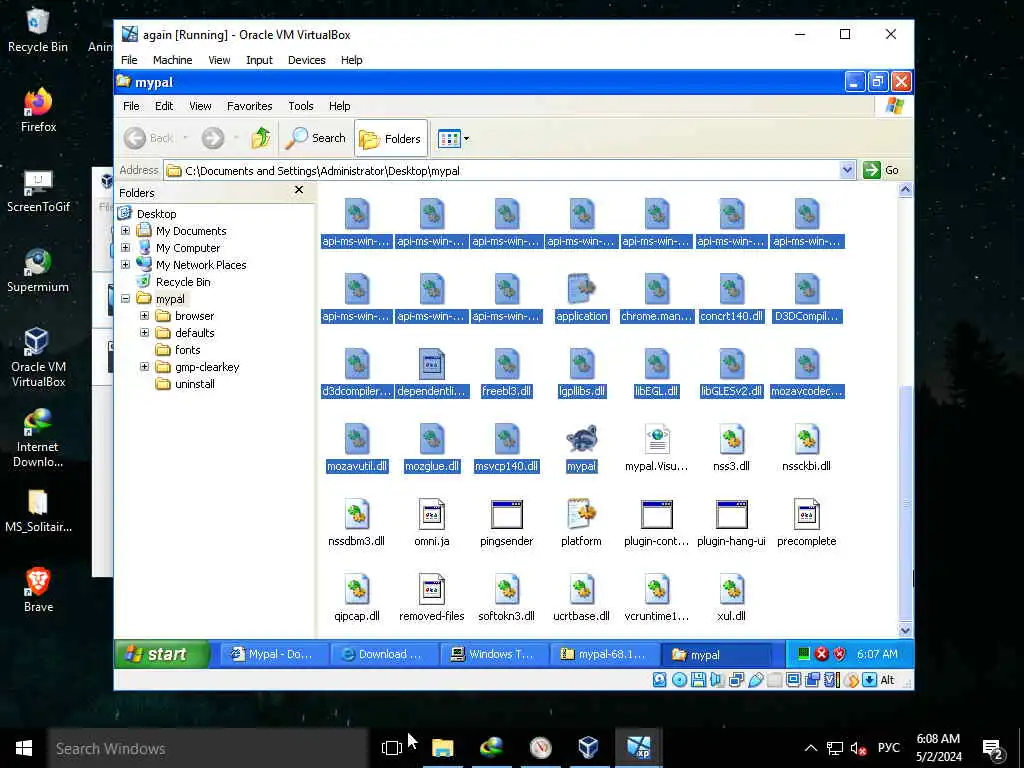The width and height of the screenshot is (1024, 768).
Task: Select the omni.ja file
Action: click(x=432, y=524)
